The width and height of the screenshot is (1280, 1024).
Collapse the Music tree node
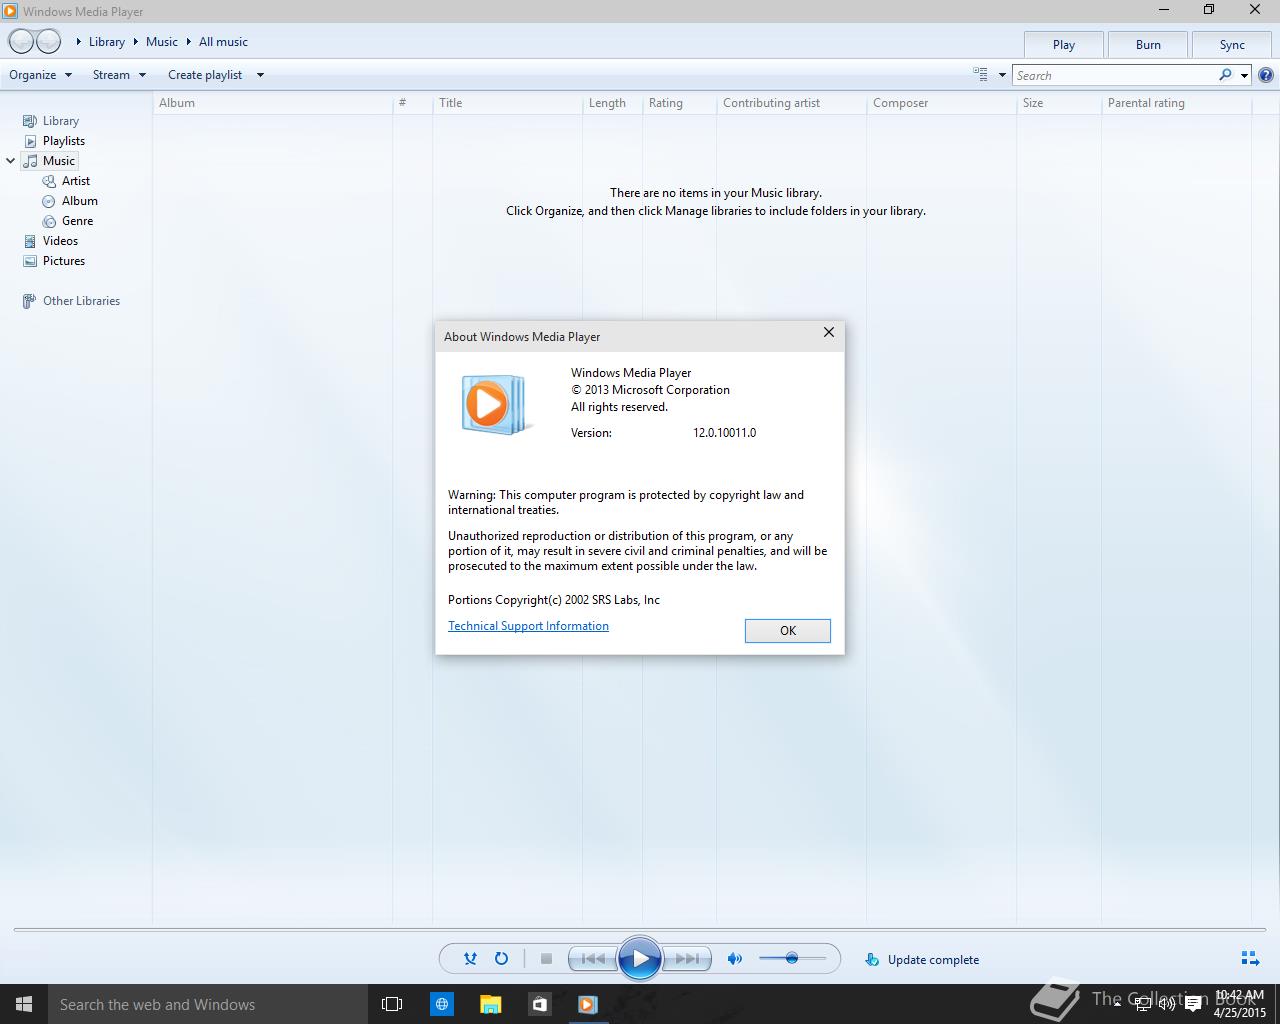tap(11, 161)
